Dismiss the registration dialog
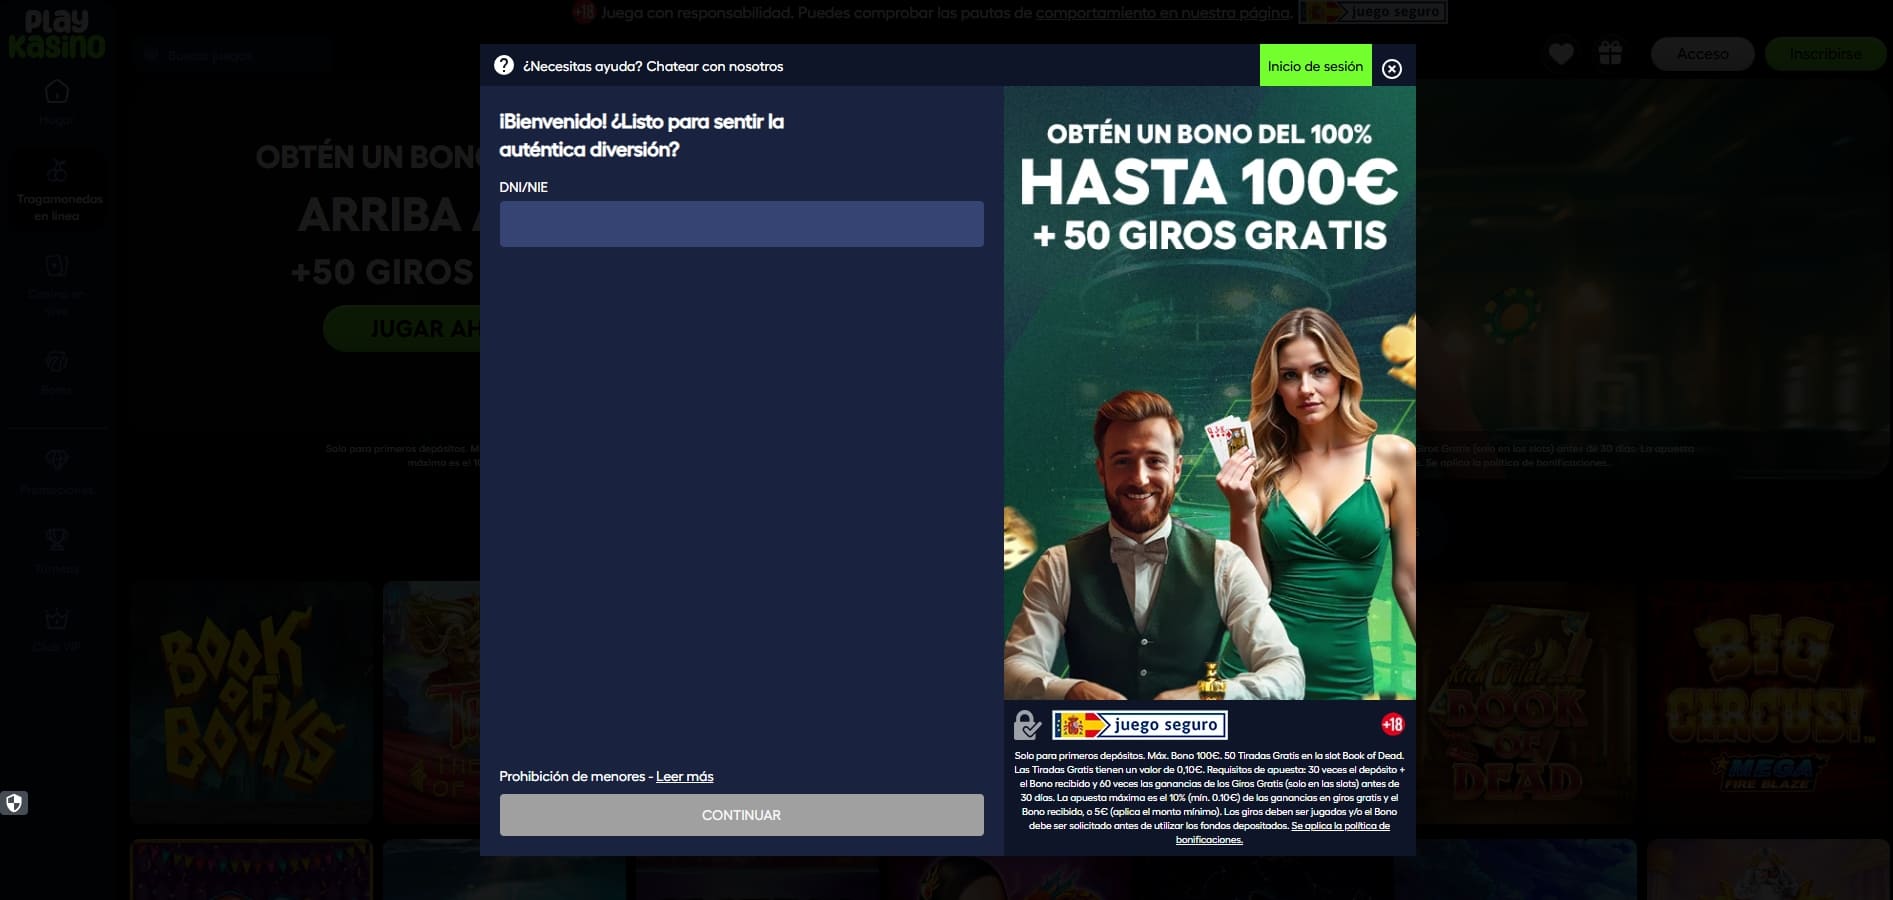 tap(1391, 67)
